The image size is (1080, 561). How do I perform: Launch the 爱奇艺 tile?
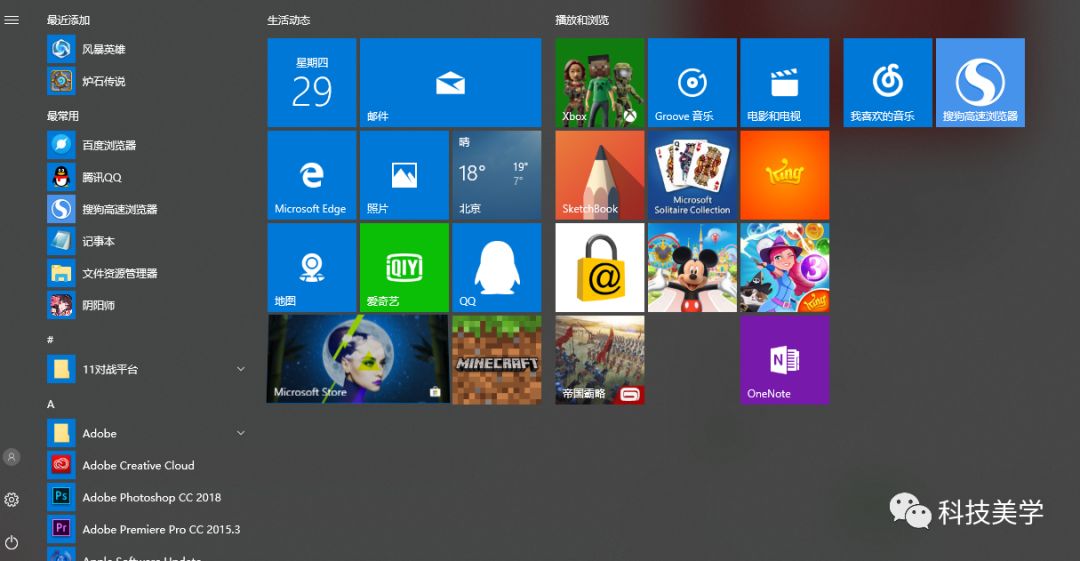tap(404, 267)
